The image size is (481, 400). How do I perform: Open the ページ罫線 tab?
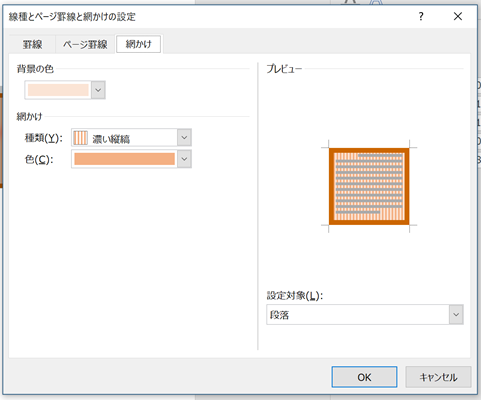85,44
